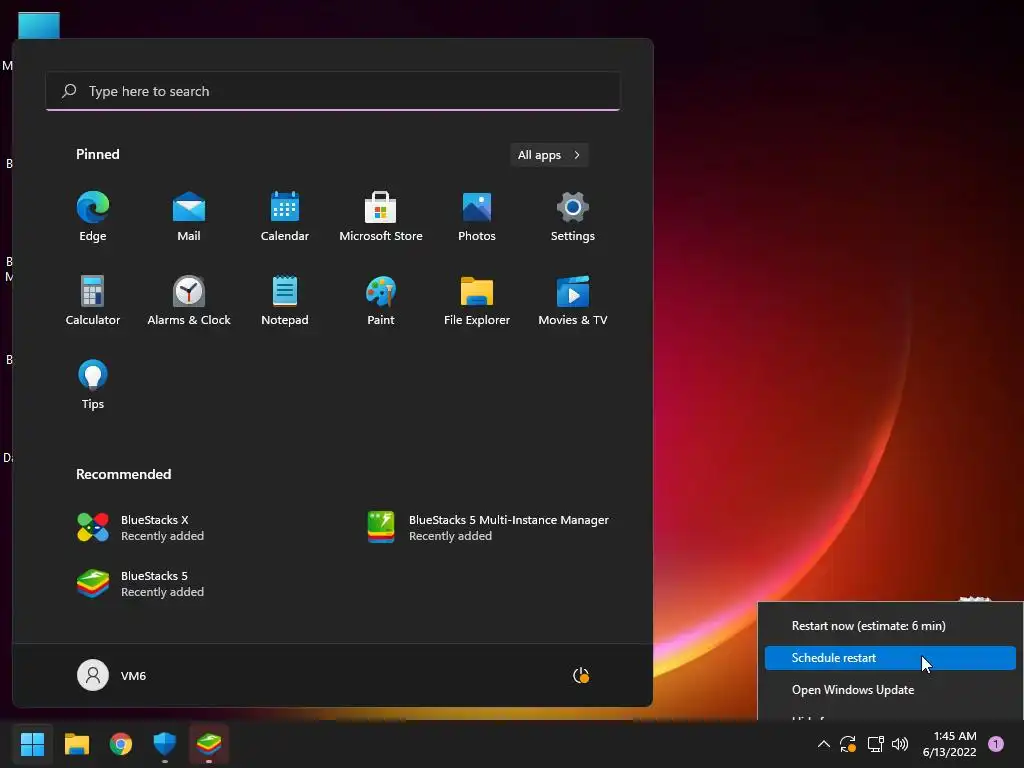Open the volume tray icon
Screen dimensions: 1024x768
pyautogui.click(x=900, y=744)
